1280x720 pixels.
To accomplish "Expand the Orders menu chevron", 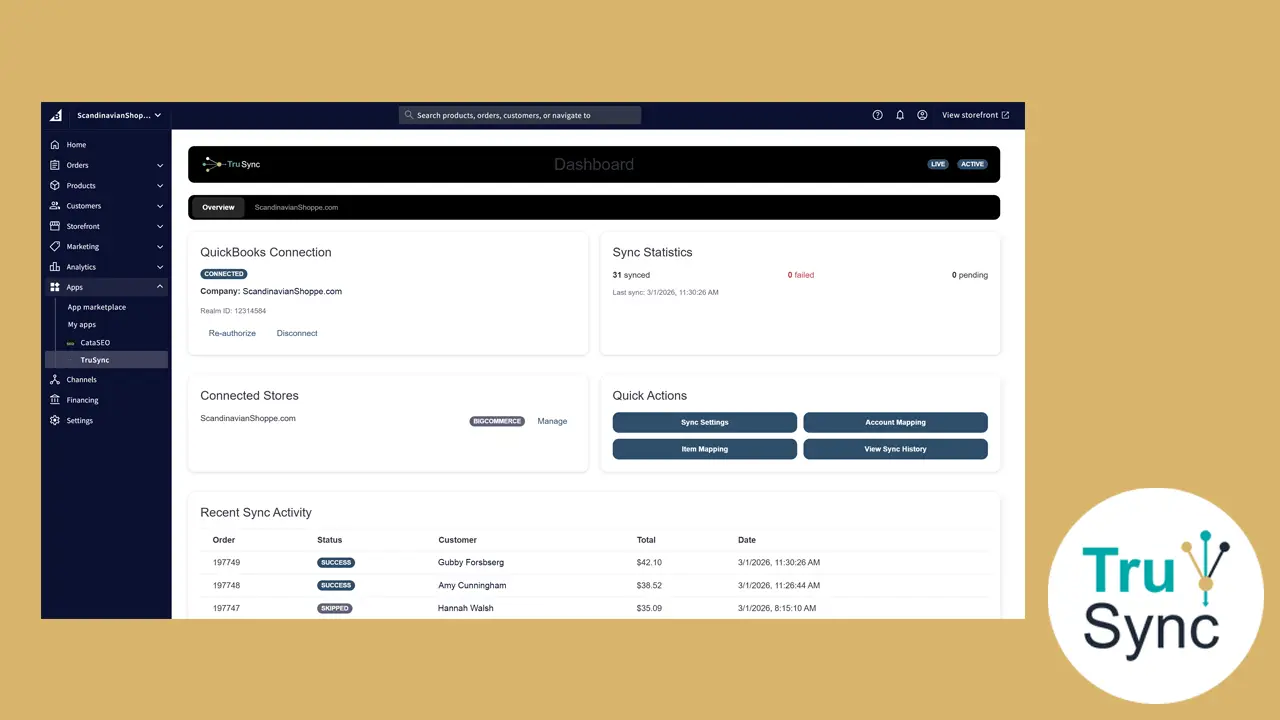I will click(x=160, y=165).
